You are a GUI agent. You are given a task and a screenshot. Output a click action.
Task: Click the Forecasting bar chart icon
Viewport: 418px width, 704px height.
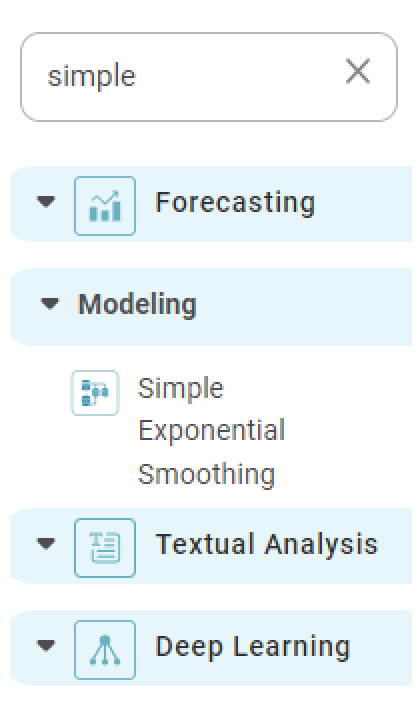105,206
